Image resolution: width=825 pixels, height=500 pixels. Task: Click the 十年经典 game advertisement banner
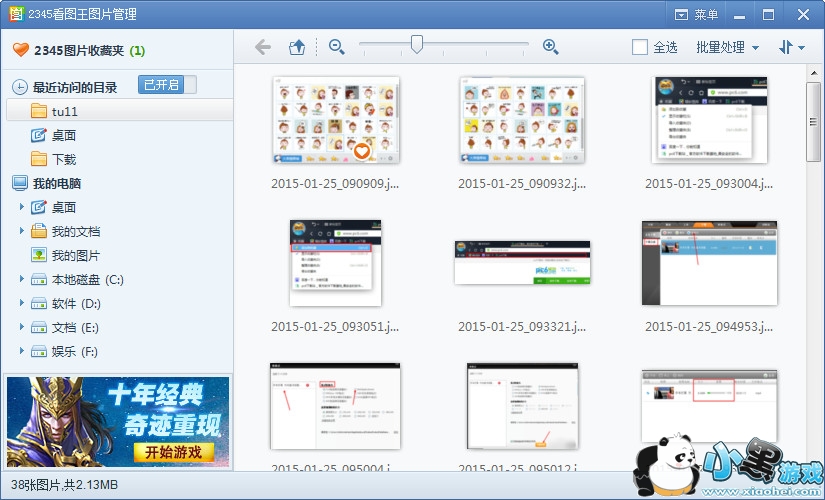tap(118, 422)
